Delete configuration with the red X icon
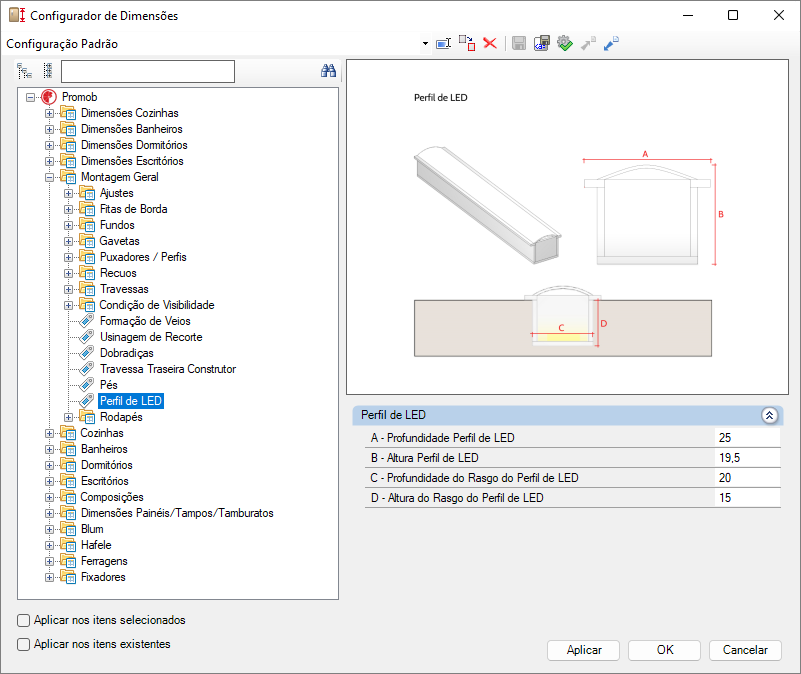This screenshot has height=674, width=801. 490,43
